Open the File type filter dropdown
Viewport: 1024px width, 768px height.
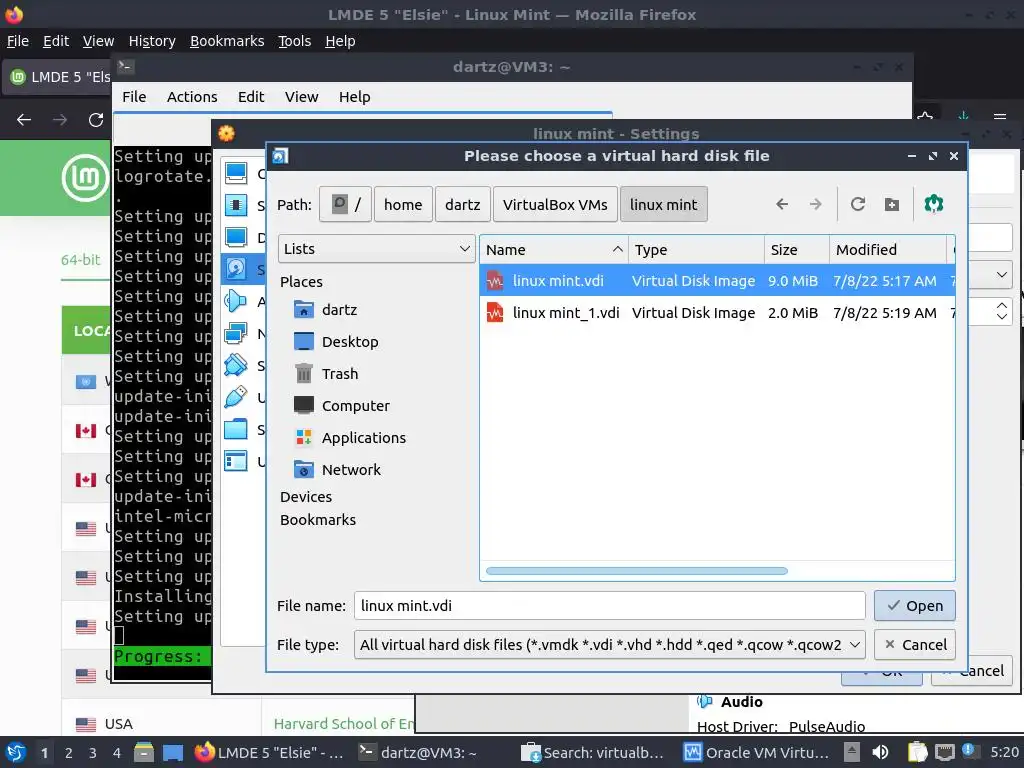609,645
